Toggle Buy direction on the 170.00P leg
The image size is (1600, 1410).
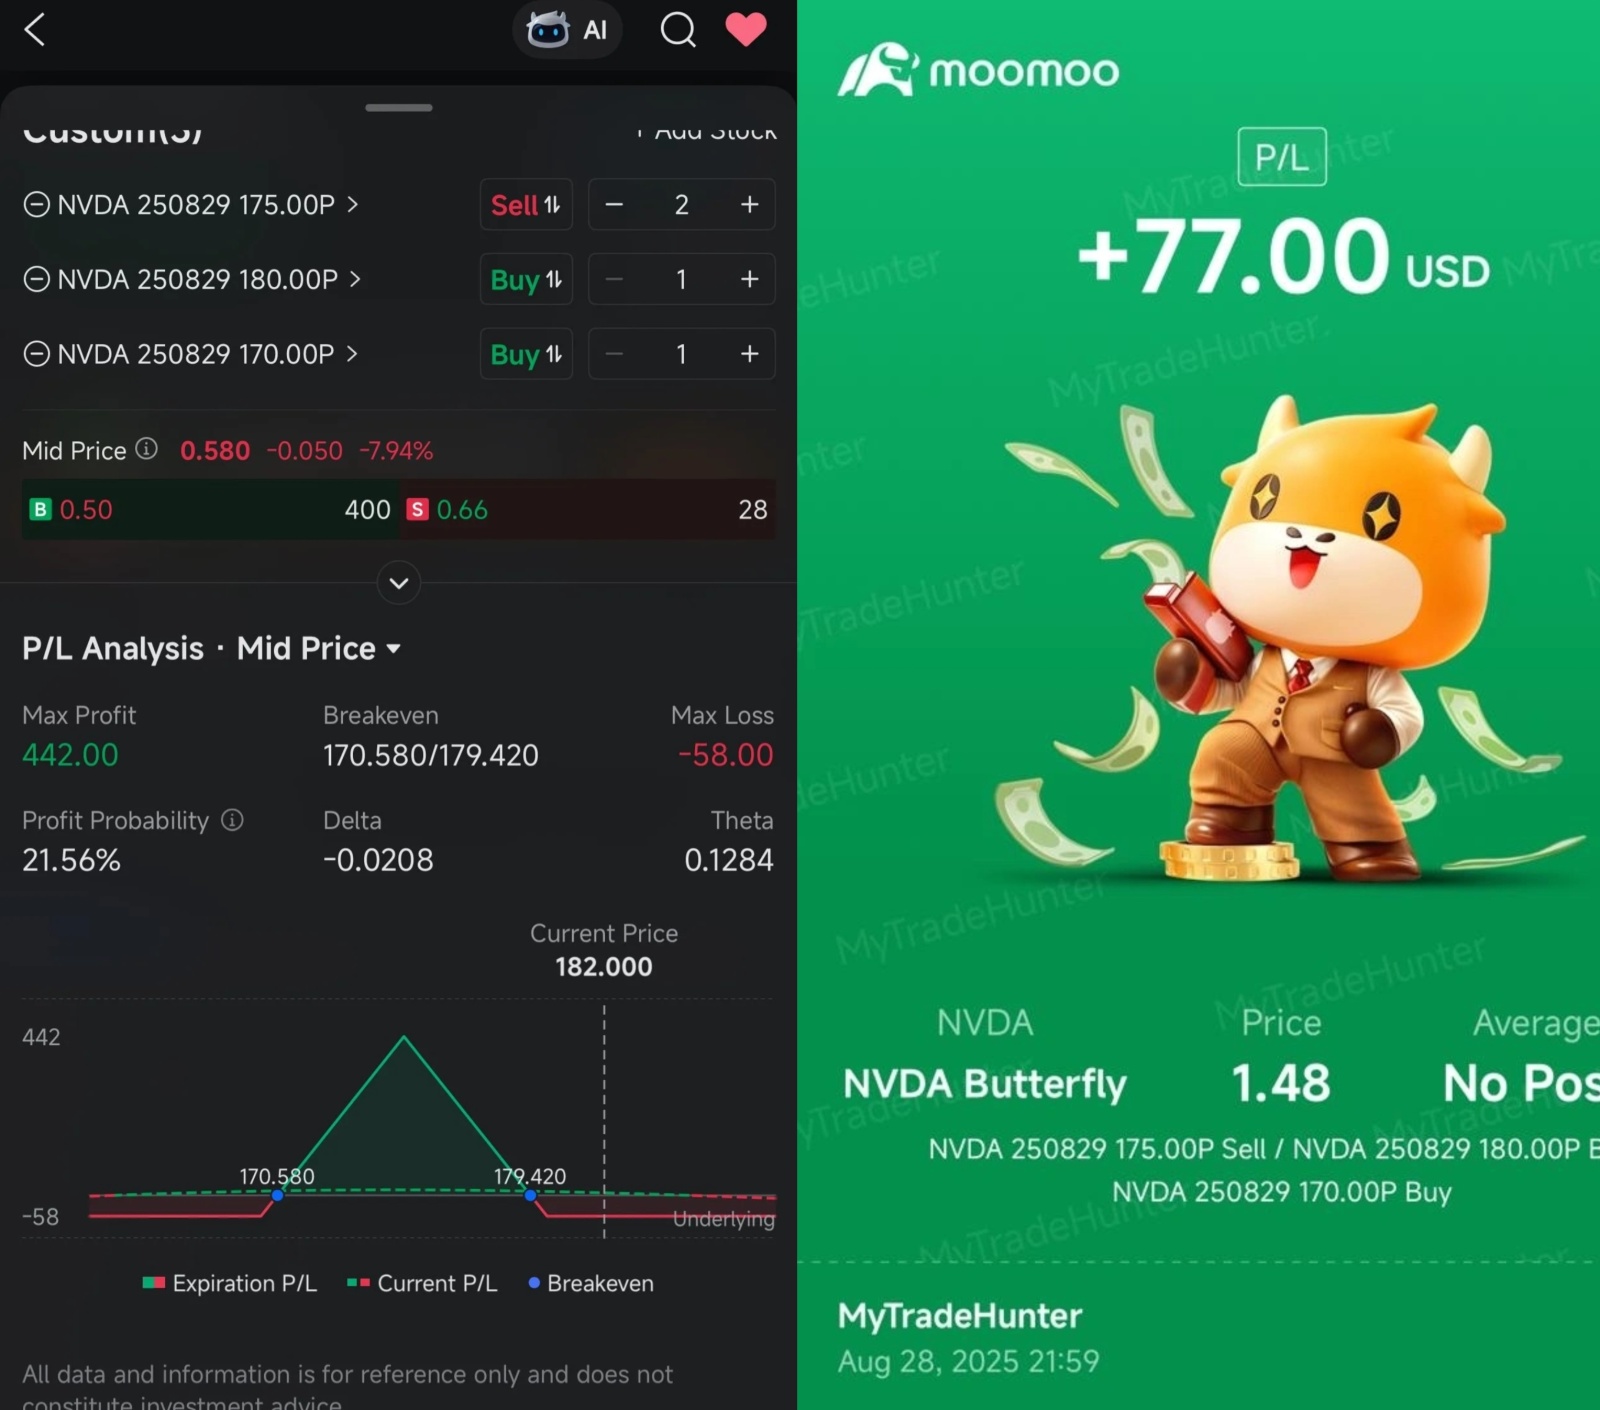[525, 354]
